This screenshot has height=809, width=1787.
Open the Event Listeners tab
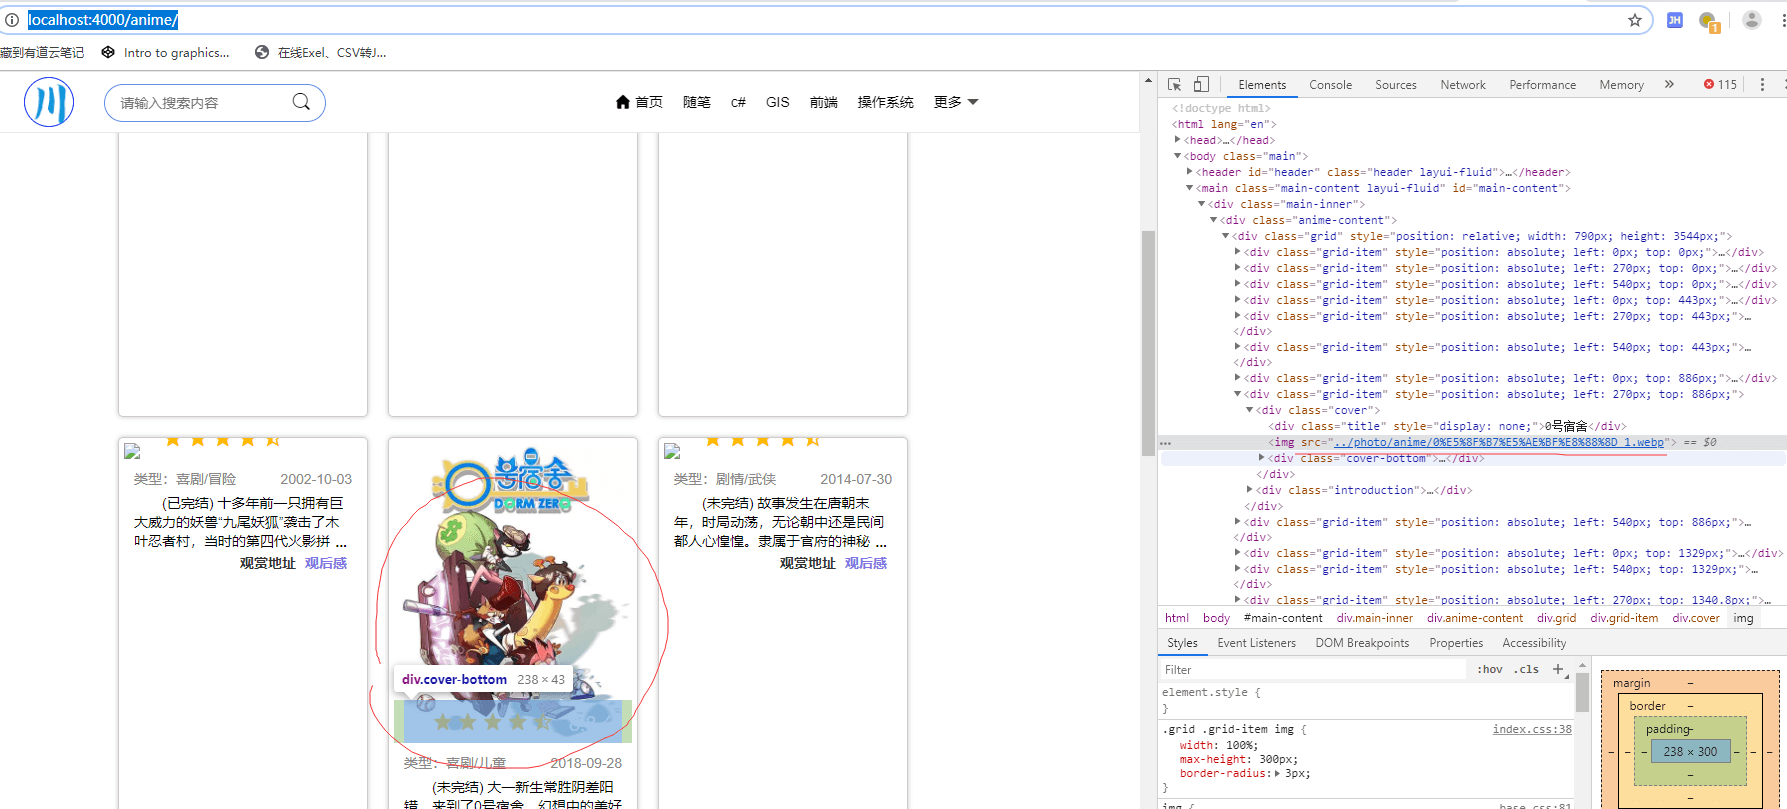1256,643
